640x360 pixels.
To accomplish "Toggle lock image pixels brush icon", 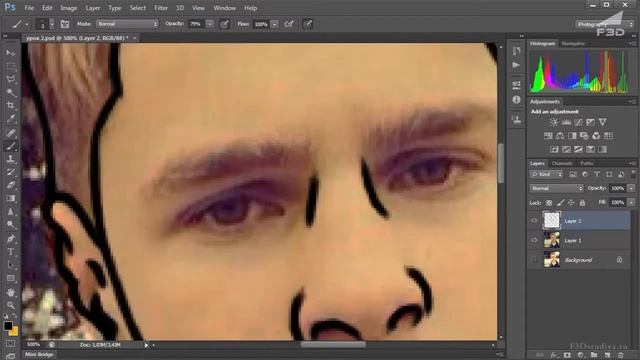I will (560, 202).
